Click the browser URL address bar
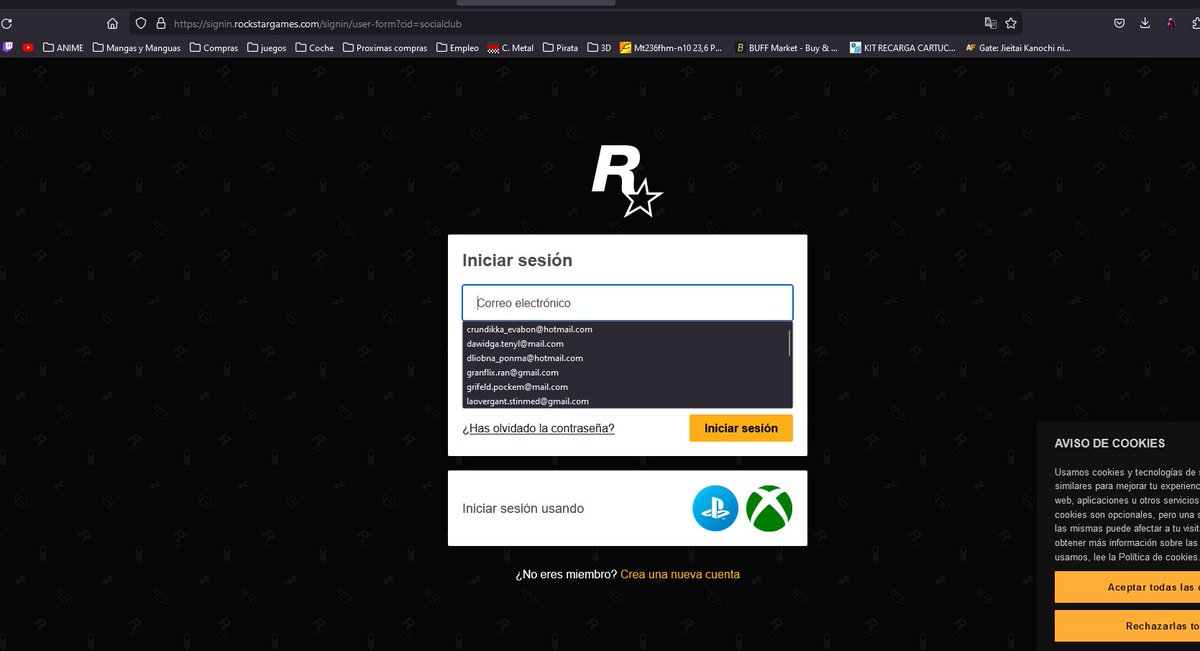The width and height of the screenshot is (1200, 651). 573,23
